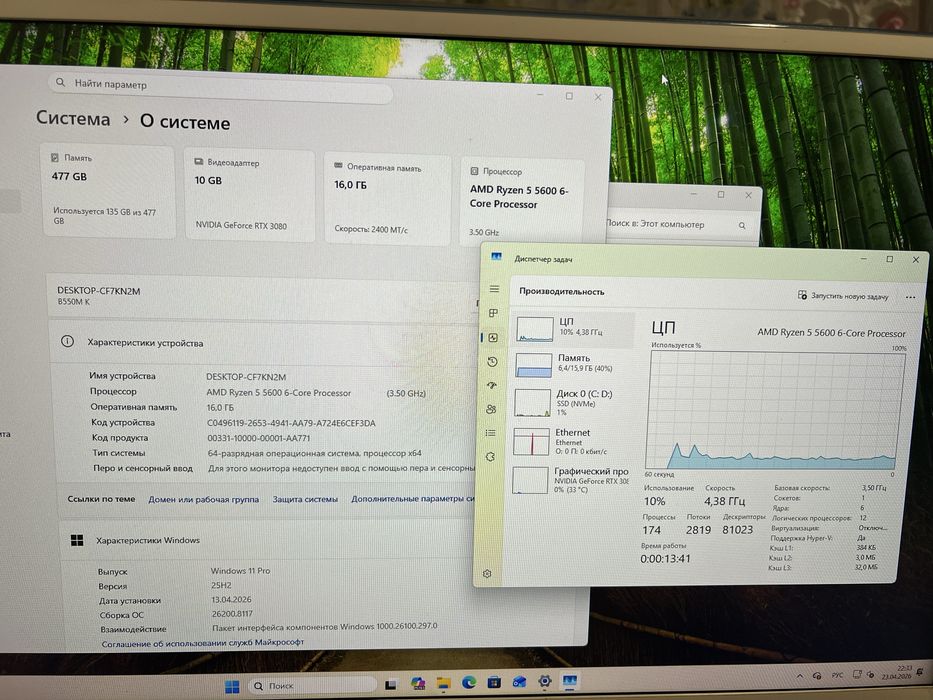
Task: Open the Оперативная память 16,0 ГБ card
Action: pyautogui.click(x=387, y=199)
